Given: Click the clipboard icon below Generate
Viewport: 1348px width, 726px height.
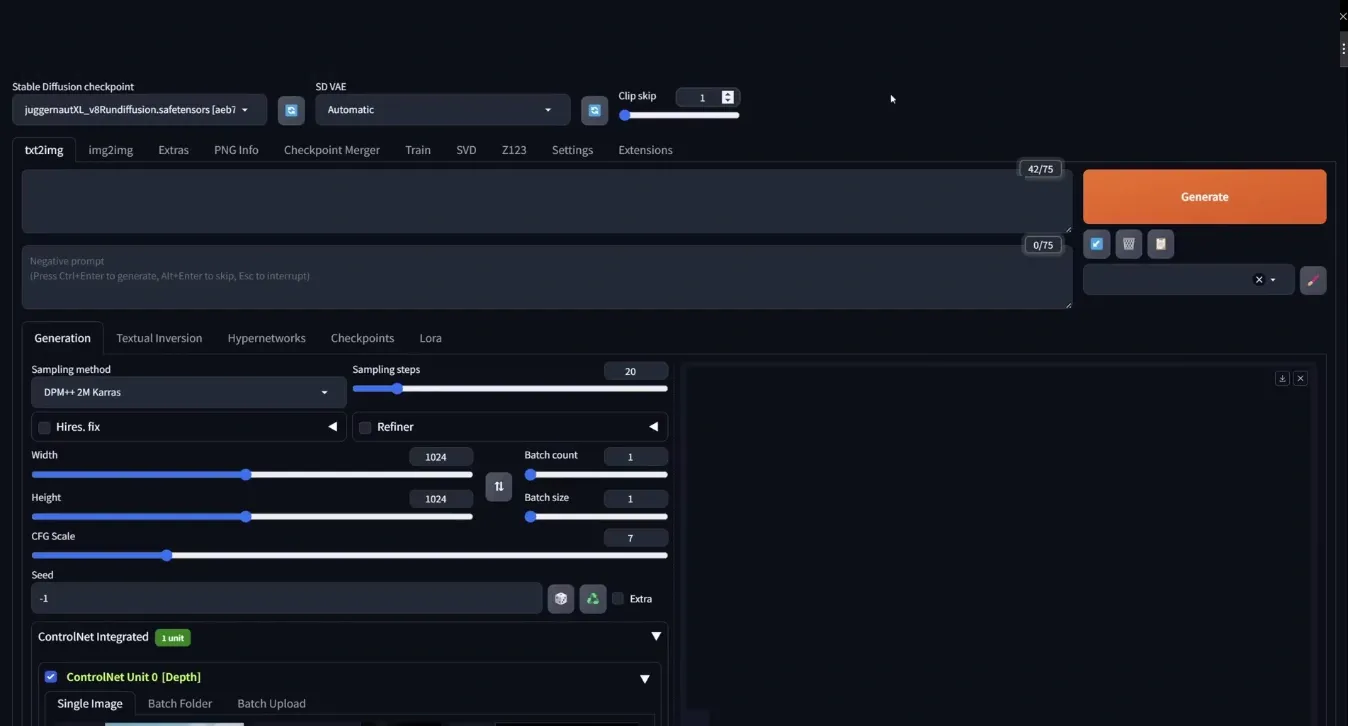Looking at the screenshot, I should click(1161, 244).
